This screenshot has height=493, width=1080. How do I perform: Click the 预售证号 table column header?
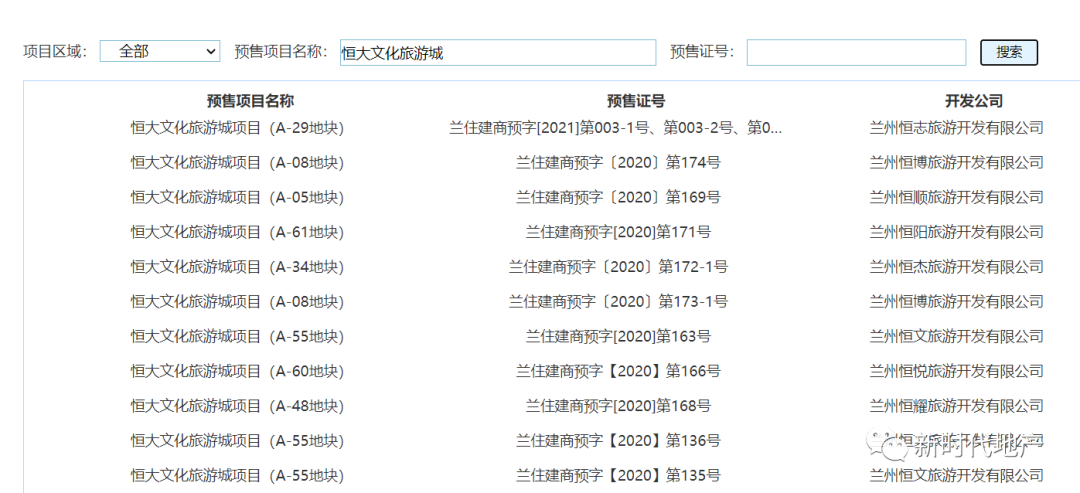636,101
